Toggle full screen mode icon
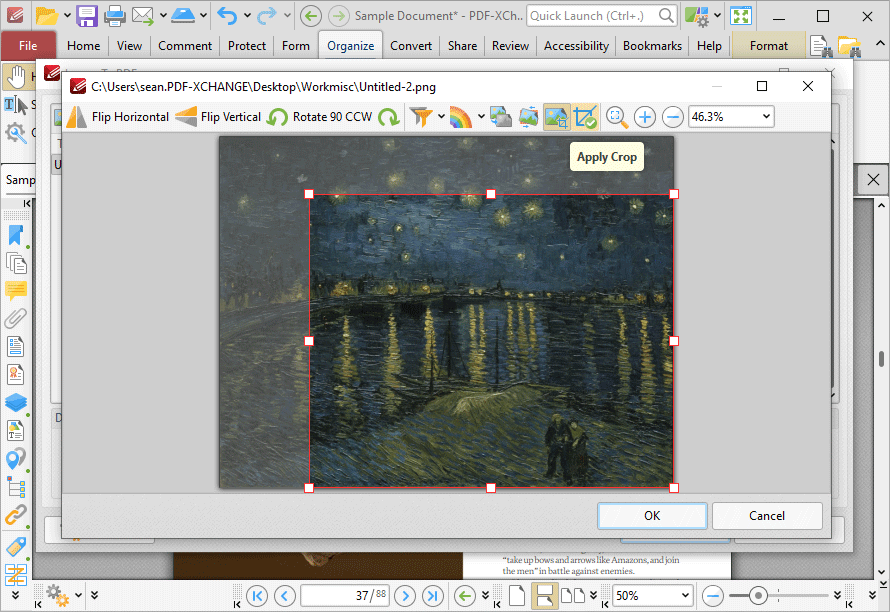The image size is (890, 612). pyautogui.click(x=741, y=16)
